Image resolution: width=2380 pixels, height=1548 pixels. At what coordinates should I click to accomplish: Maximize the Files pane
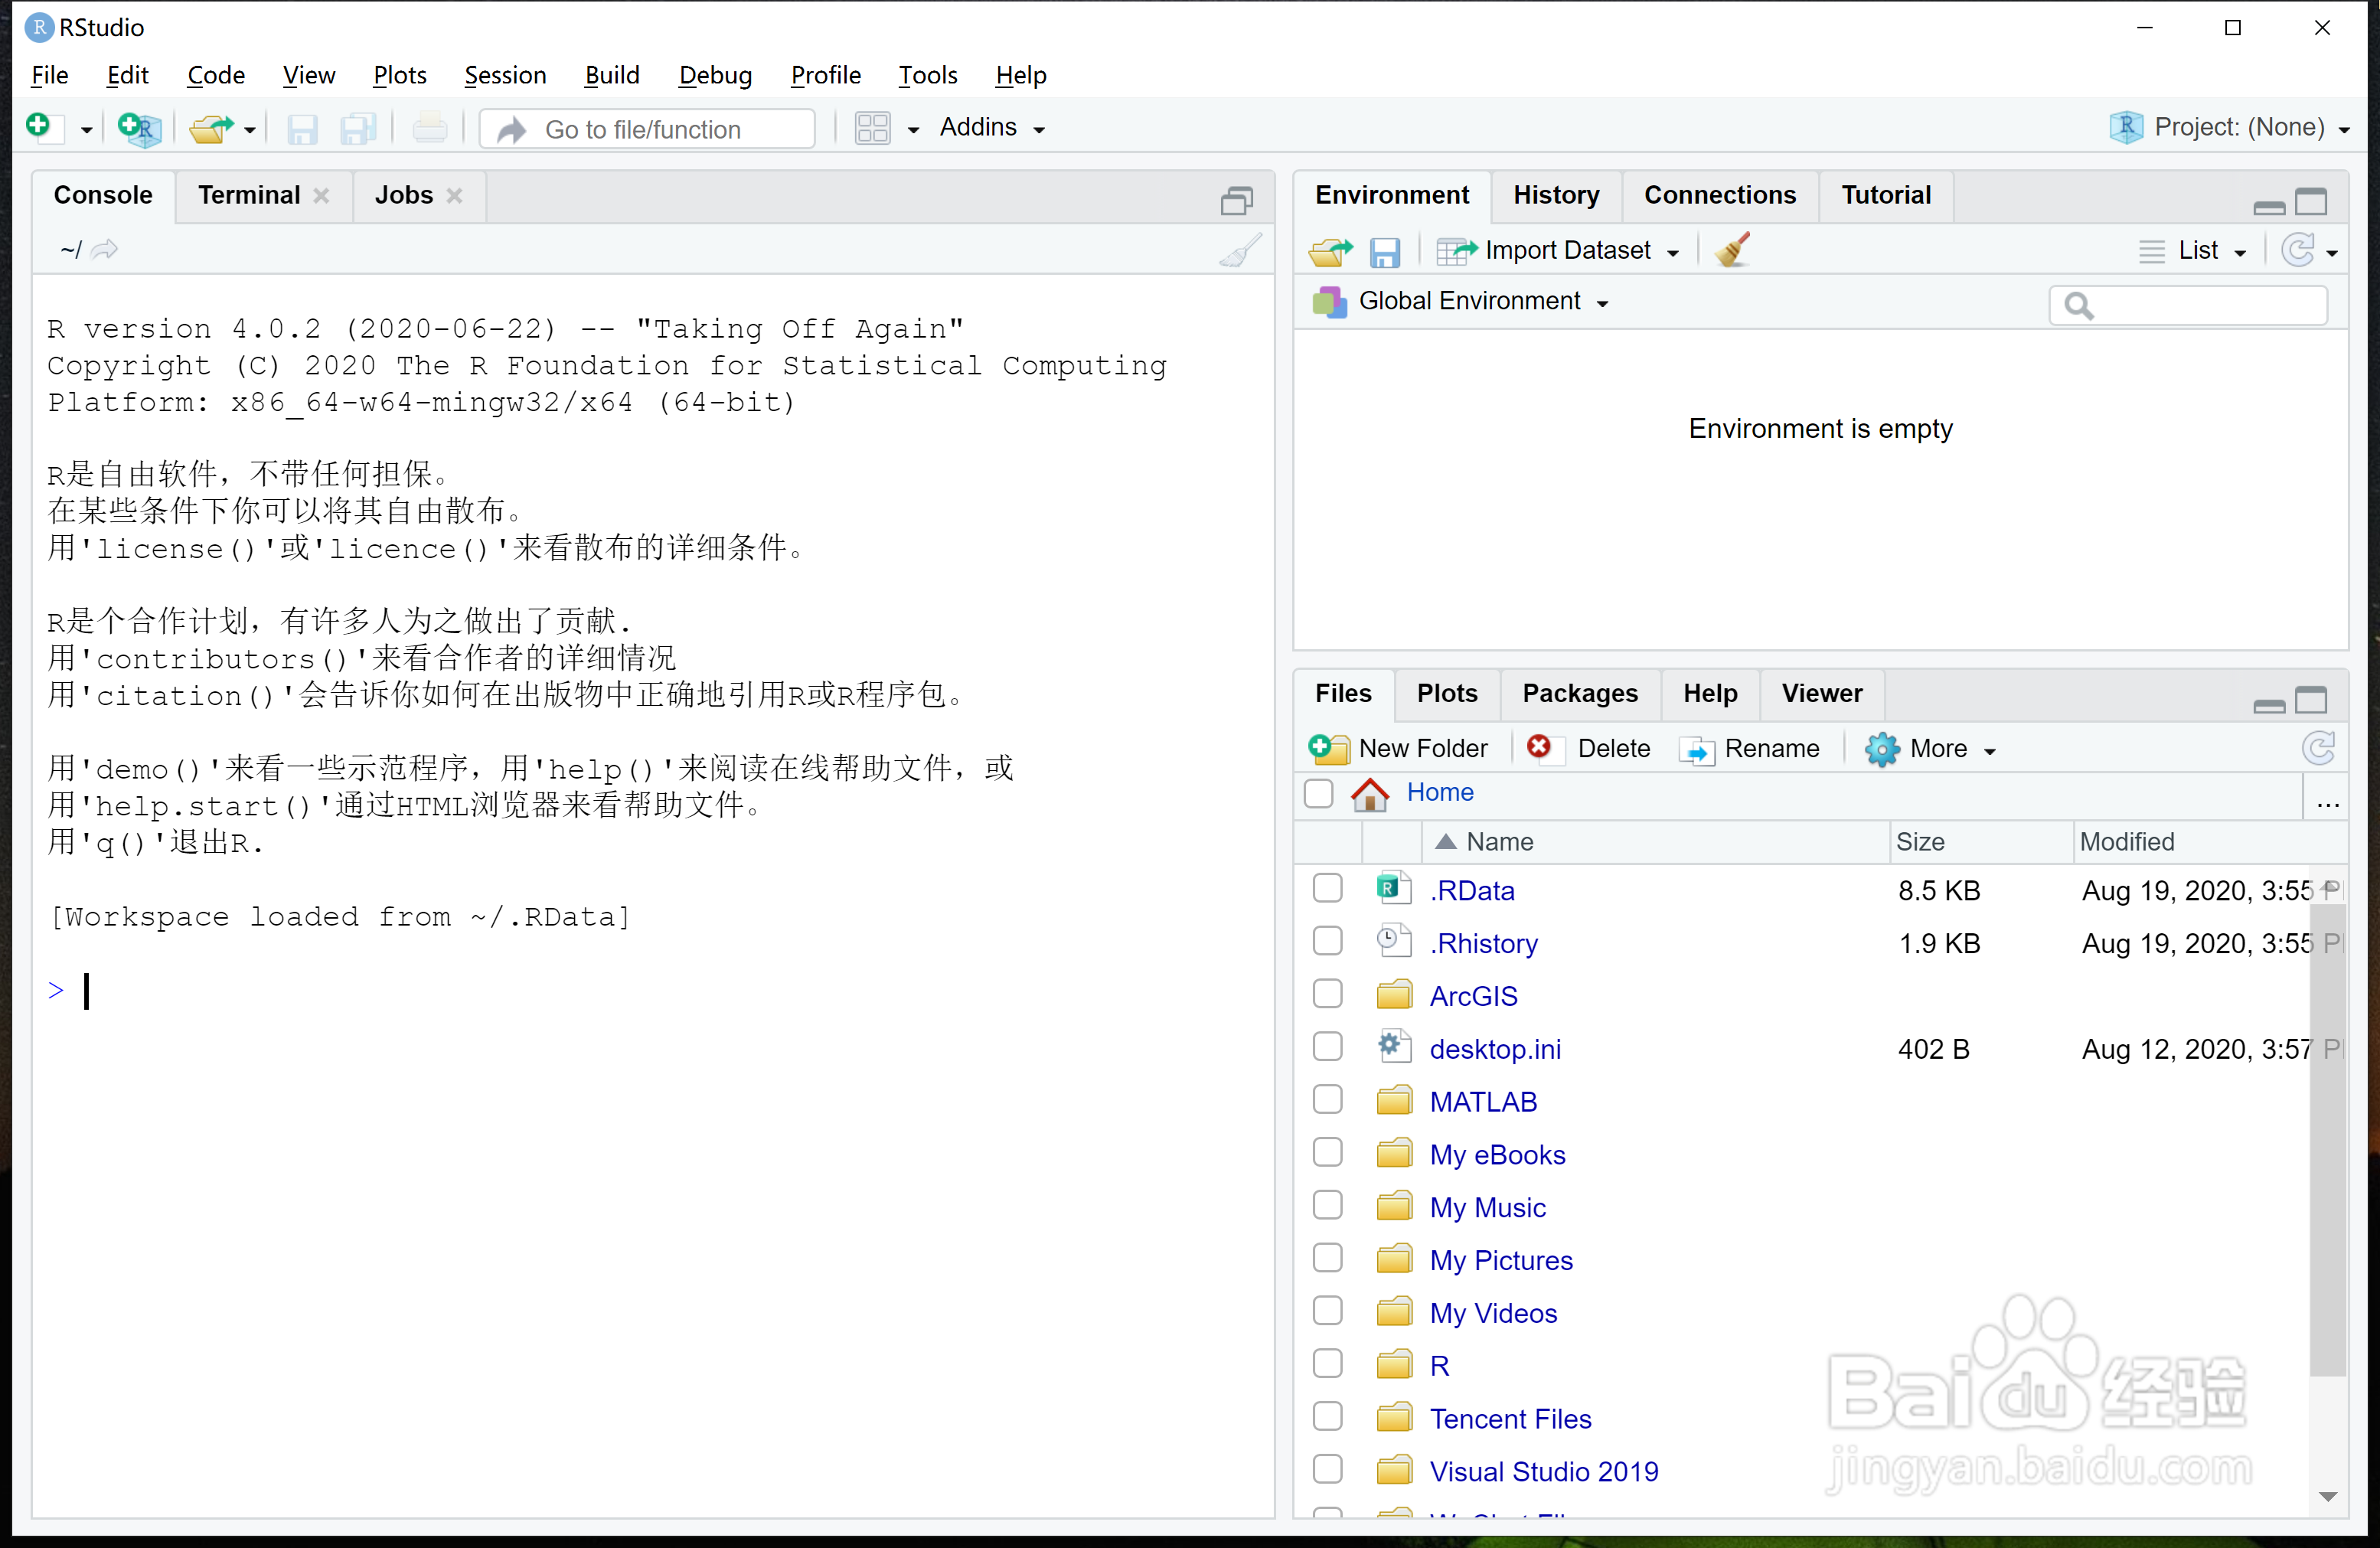tap(2311, 700)
